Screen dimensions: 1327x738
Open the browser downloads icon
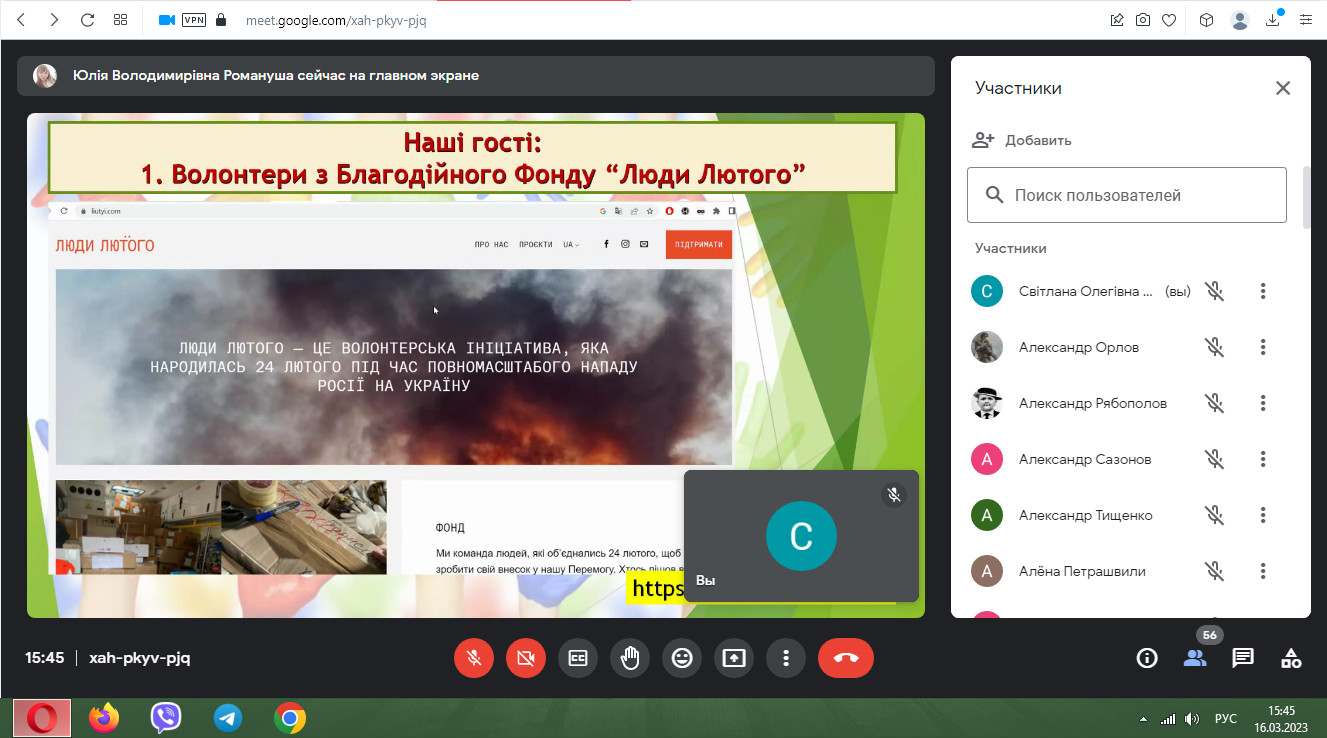tap(1273, 20)
